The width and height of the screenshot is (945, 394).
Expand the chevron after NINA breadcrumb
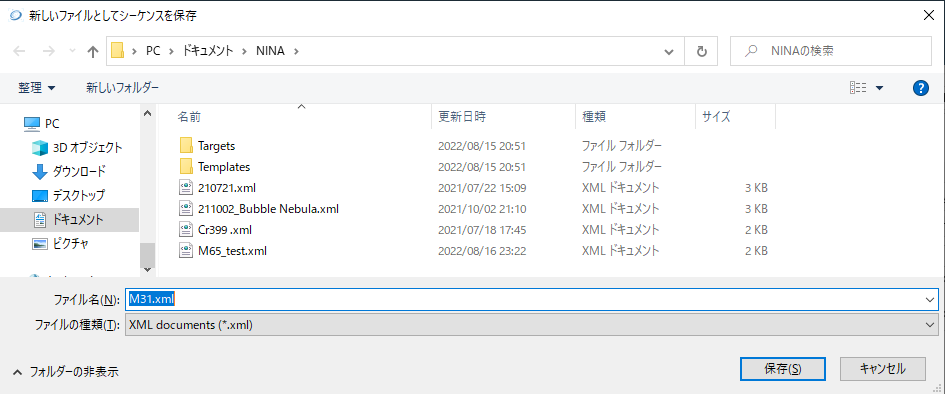(296, 52)
